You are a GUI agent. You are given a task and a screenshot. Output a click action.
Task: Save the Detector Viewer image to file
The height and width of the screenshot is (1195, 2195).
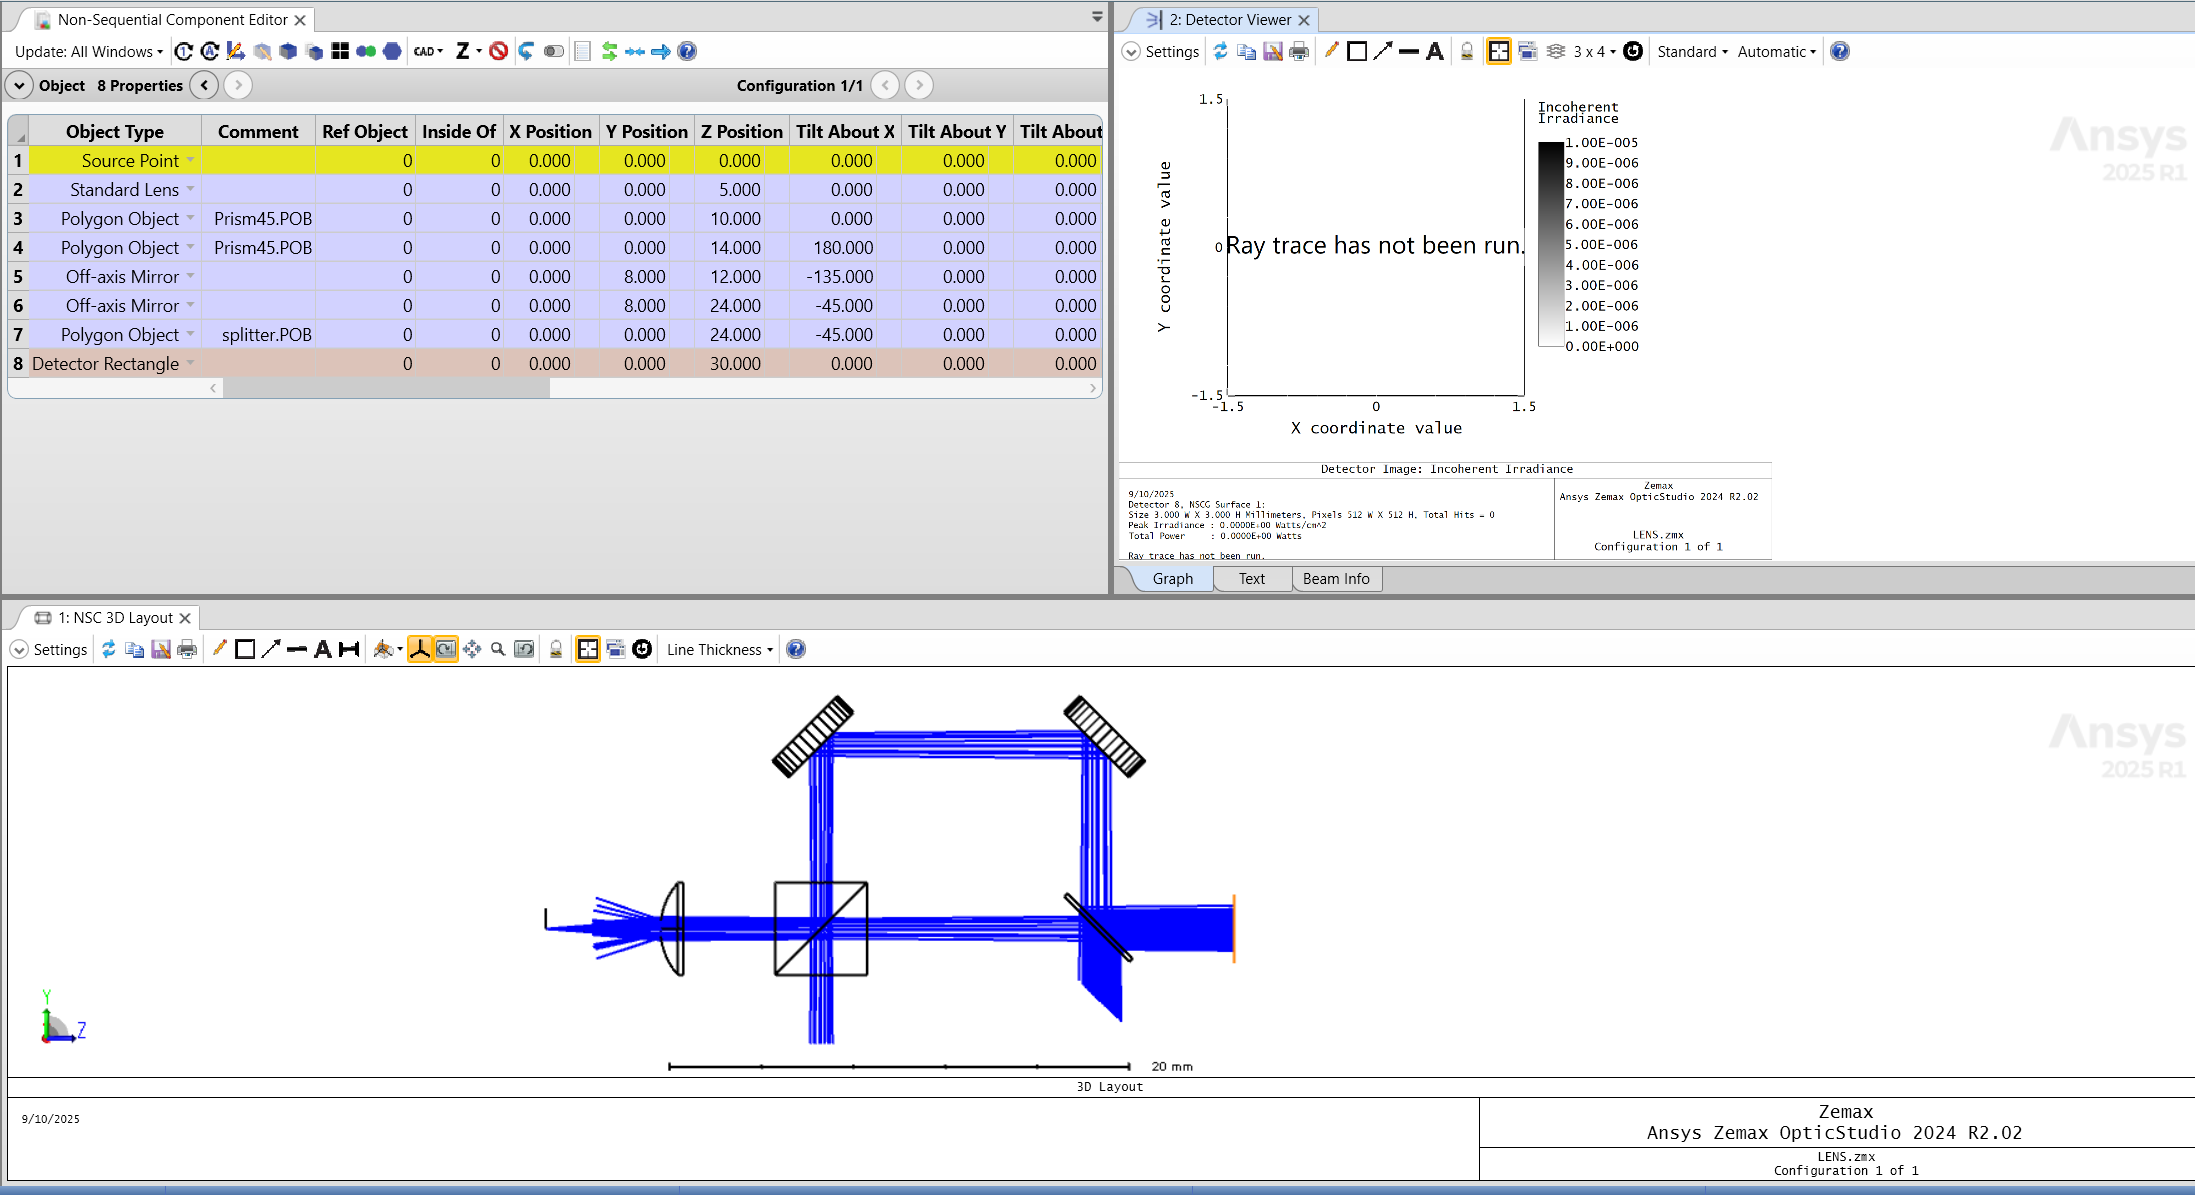(x=1272, y=51)
